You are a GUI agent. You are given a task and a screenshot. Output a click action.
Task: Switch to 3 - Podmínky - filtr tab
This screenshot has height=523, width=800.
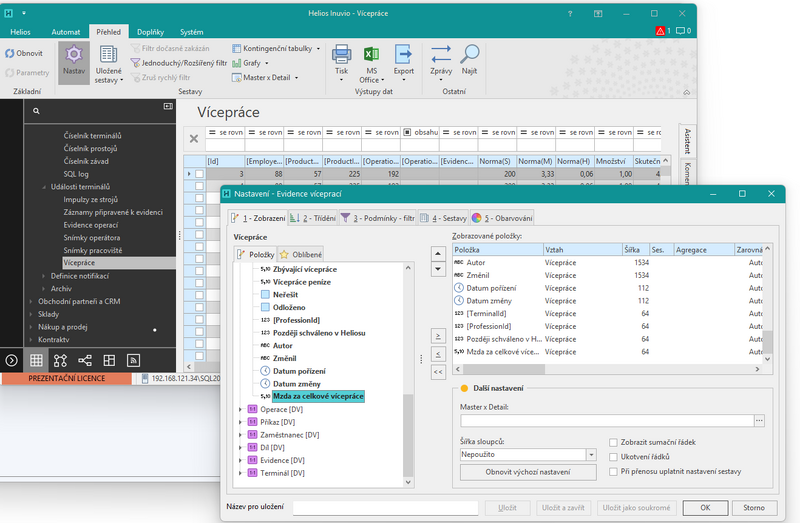click(378, 218)
